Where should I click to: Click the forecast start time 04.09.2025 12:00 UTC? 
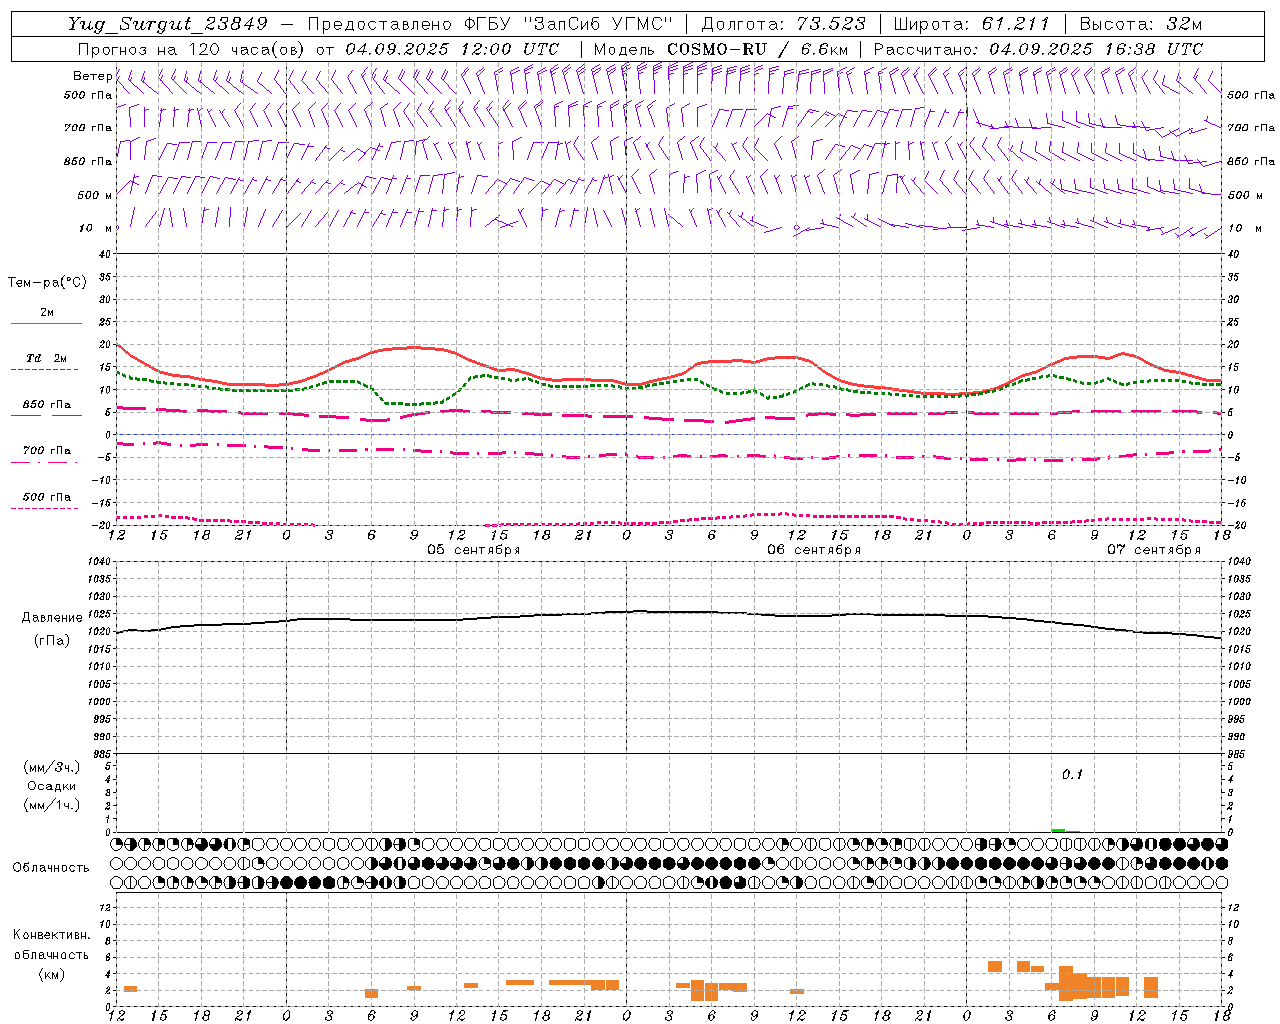[452, 49]
